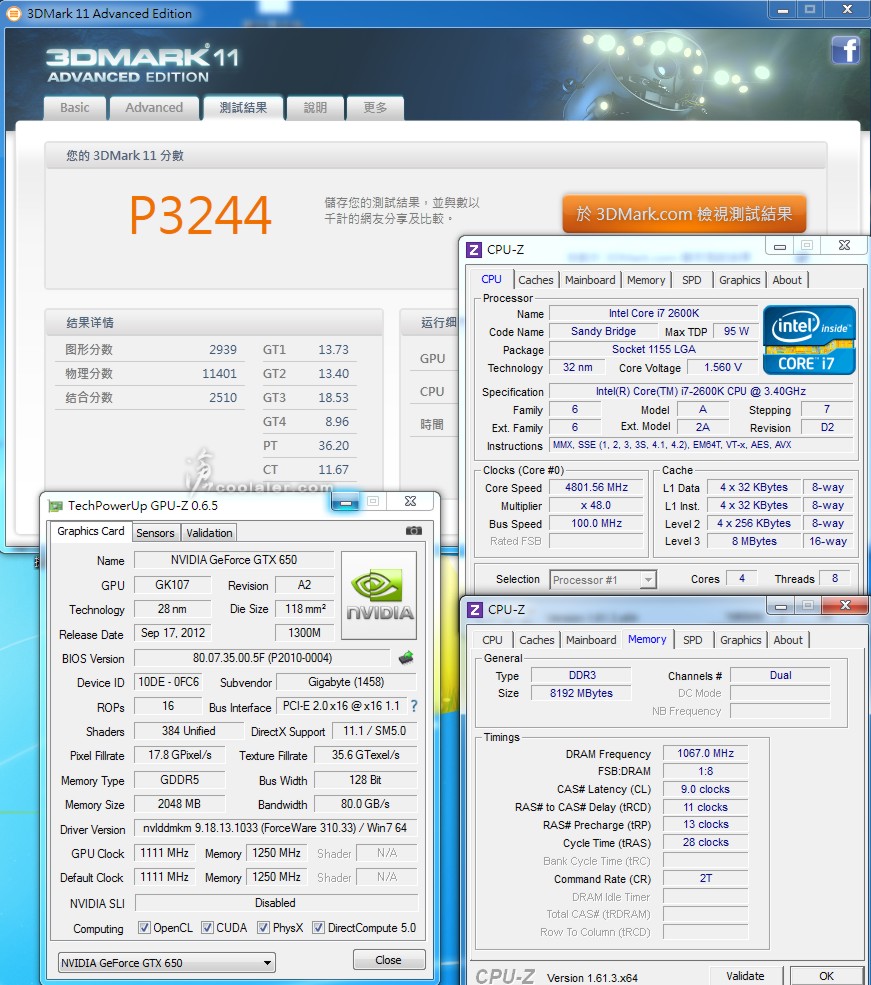
Task: Toggle the OpenCL checkbox in GPU-Z
Action: pos(144,928)
